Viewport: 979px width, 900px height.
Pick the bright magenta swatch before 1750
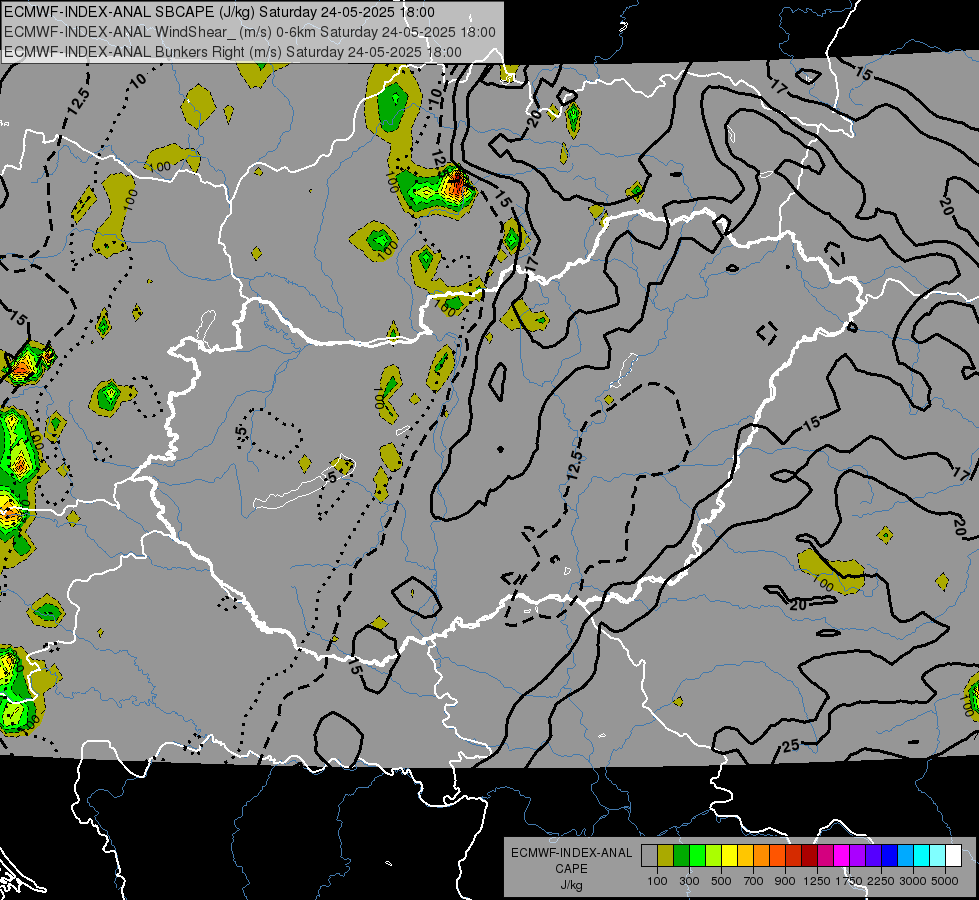(841, 855)
